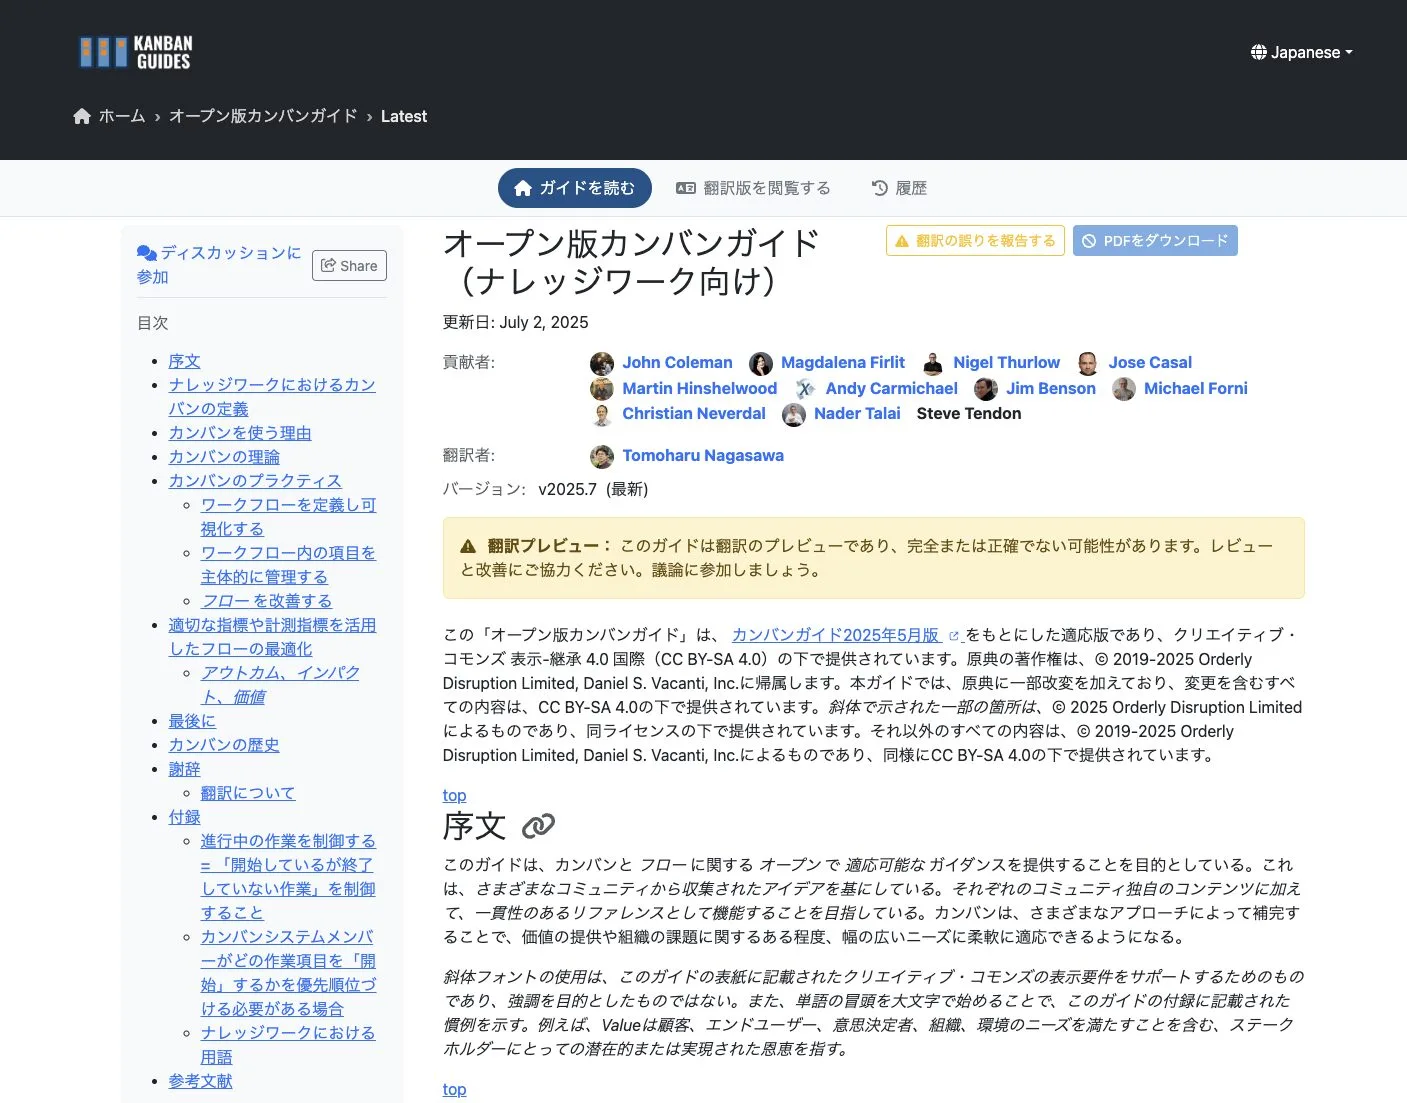Jump to 最後に section

click(192, 721)
